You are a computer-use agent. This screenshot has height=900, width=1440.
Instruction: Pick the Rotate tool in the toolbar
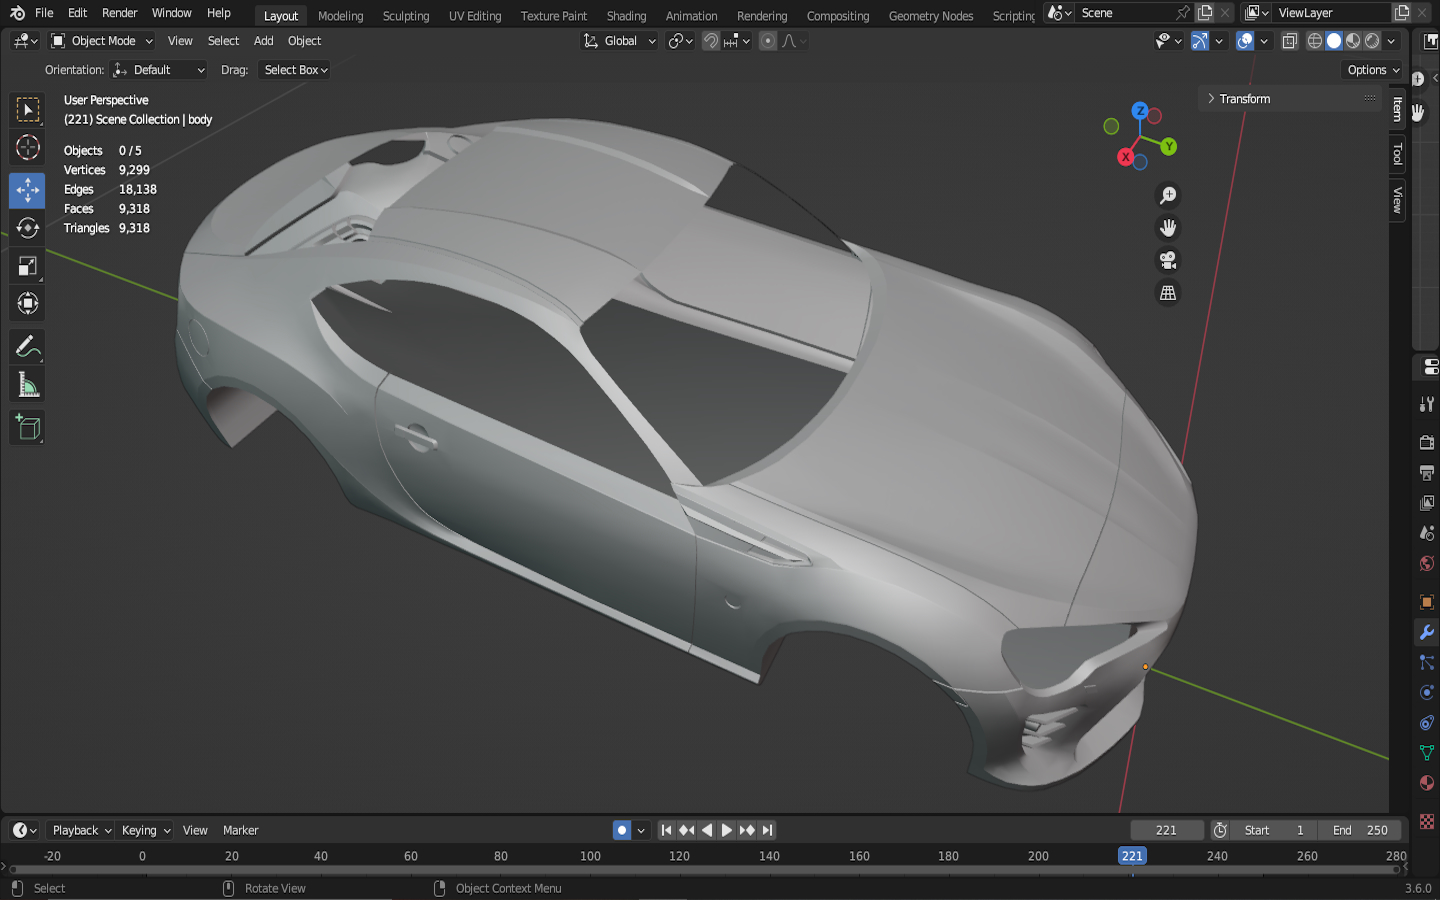click(x=28, y=228)
